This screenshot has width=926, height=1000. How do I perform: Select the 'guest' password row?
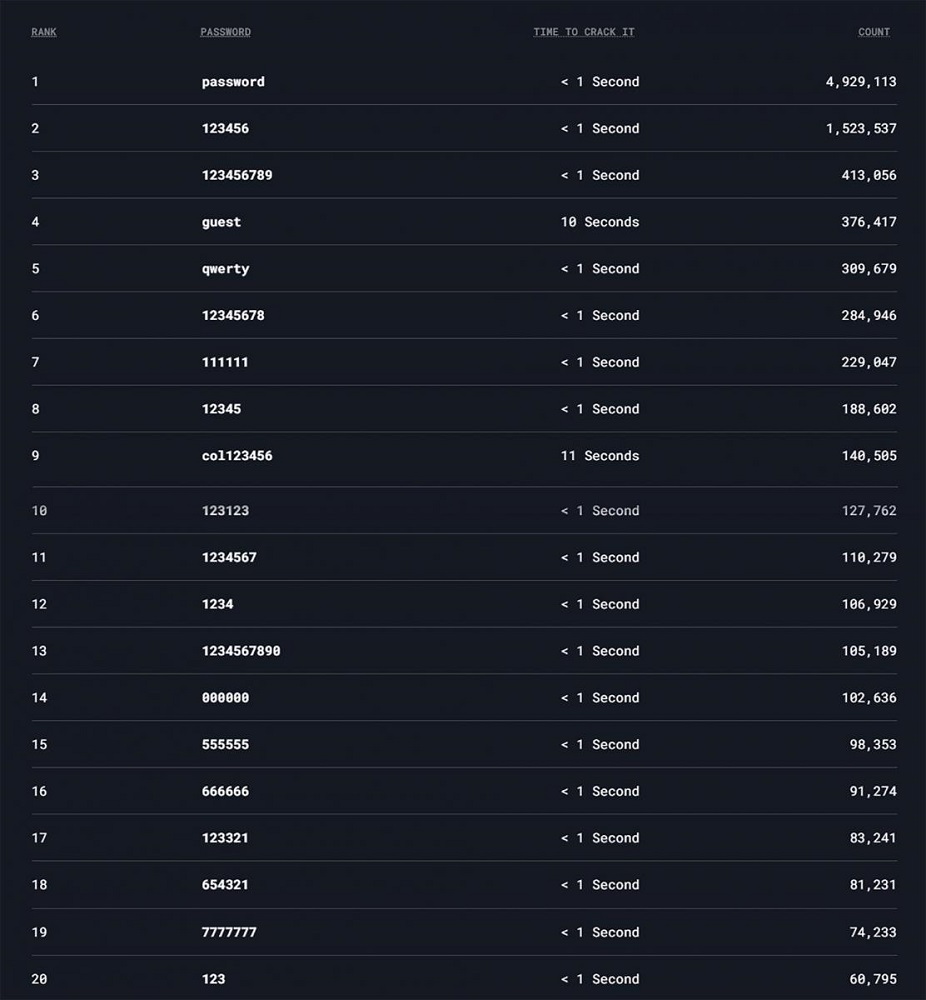[221, 222]
